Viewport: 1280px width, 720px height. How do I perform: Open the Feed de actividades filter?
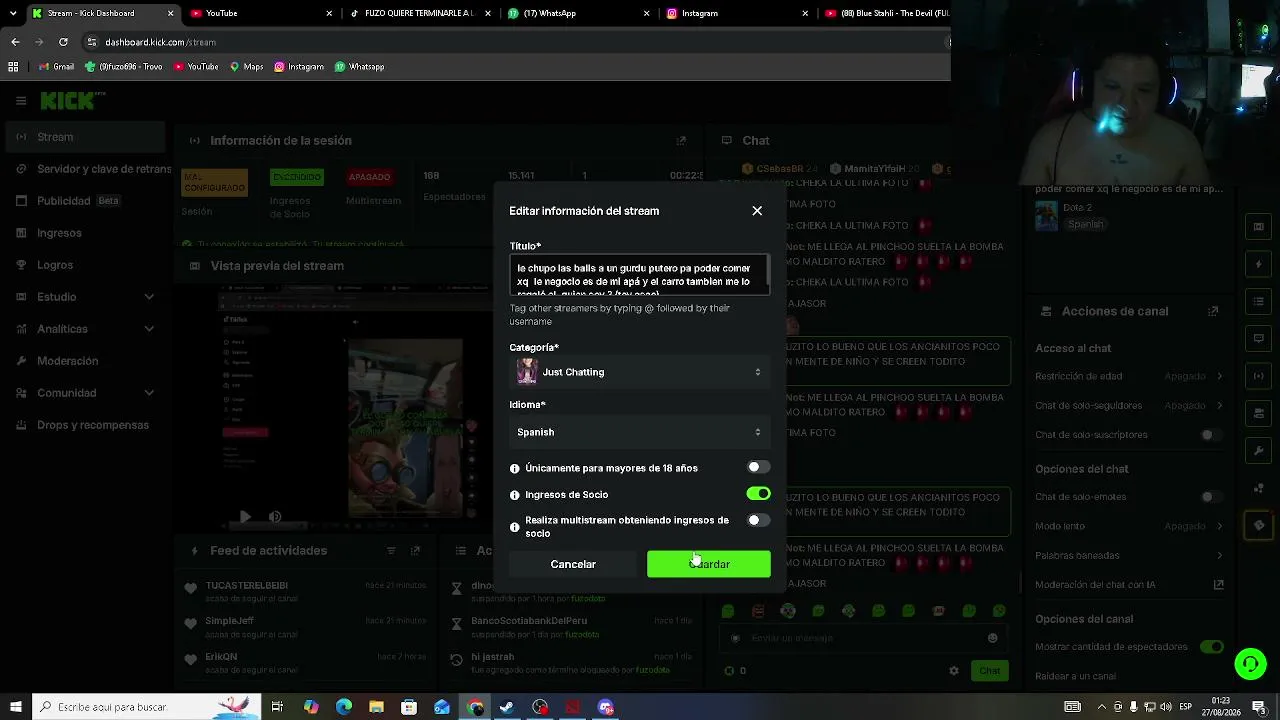pyautogui.click(x=391, y=551)
